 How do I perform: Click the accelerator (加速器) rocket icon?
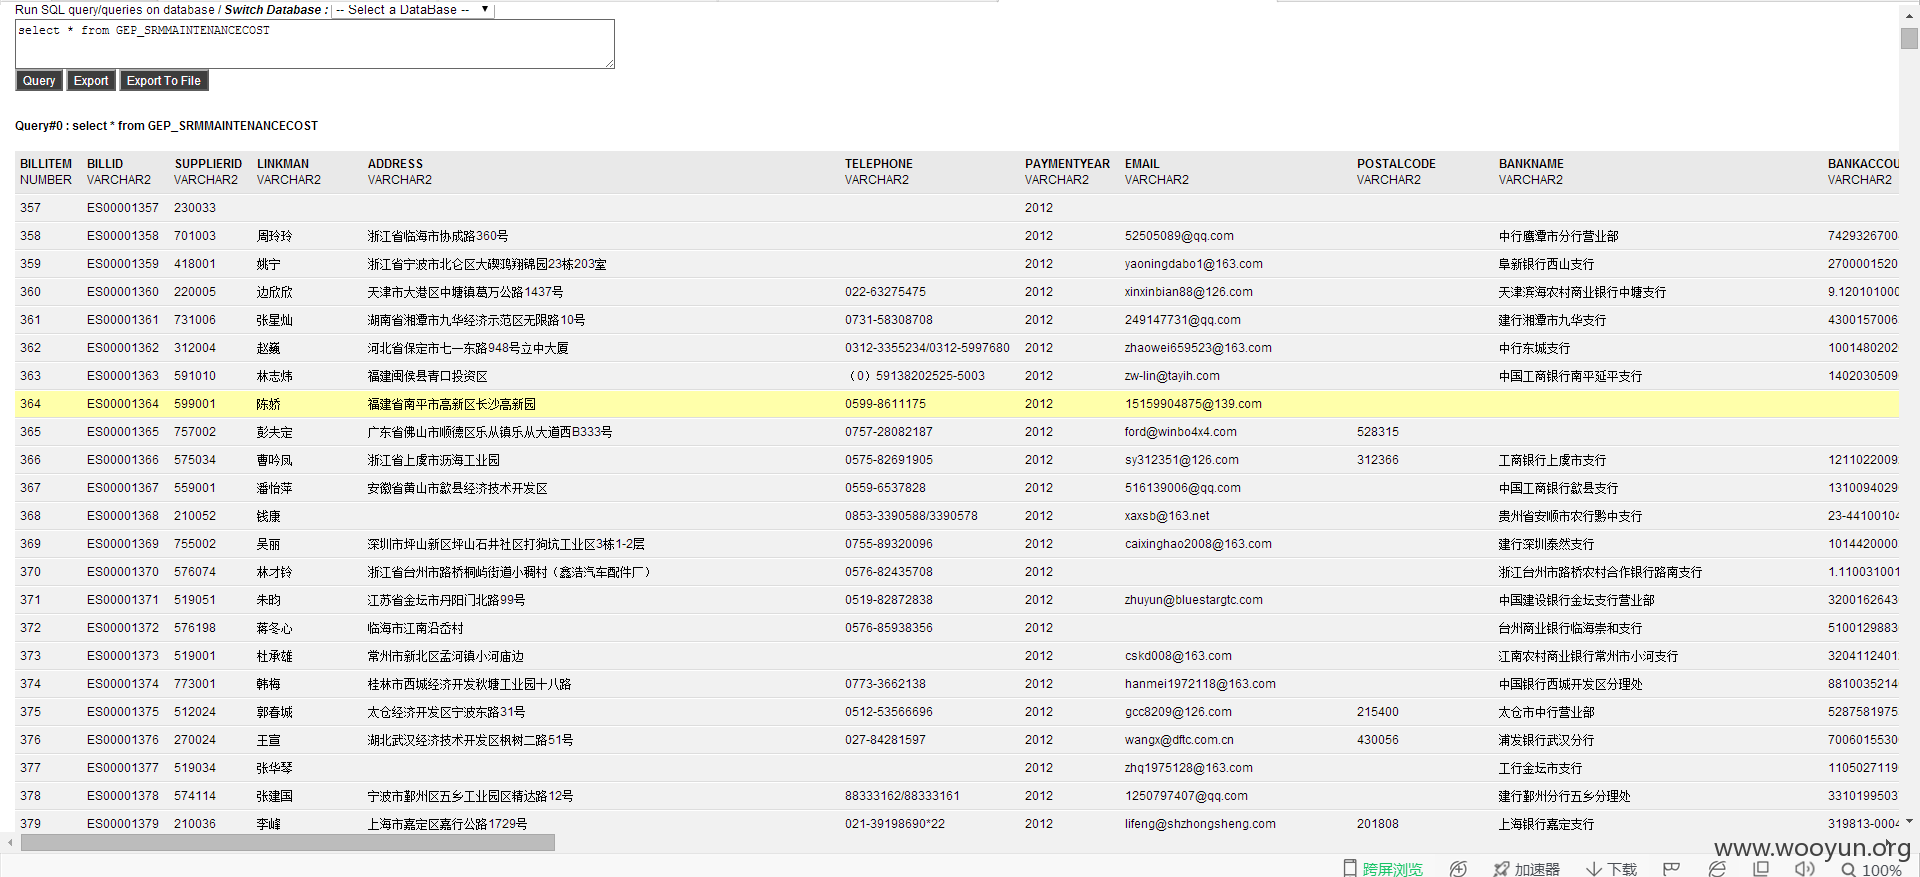click(1501, 869)
